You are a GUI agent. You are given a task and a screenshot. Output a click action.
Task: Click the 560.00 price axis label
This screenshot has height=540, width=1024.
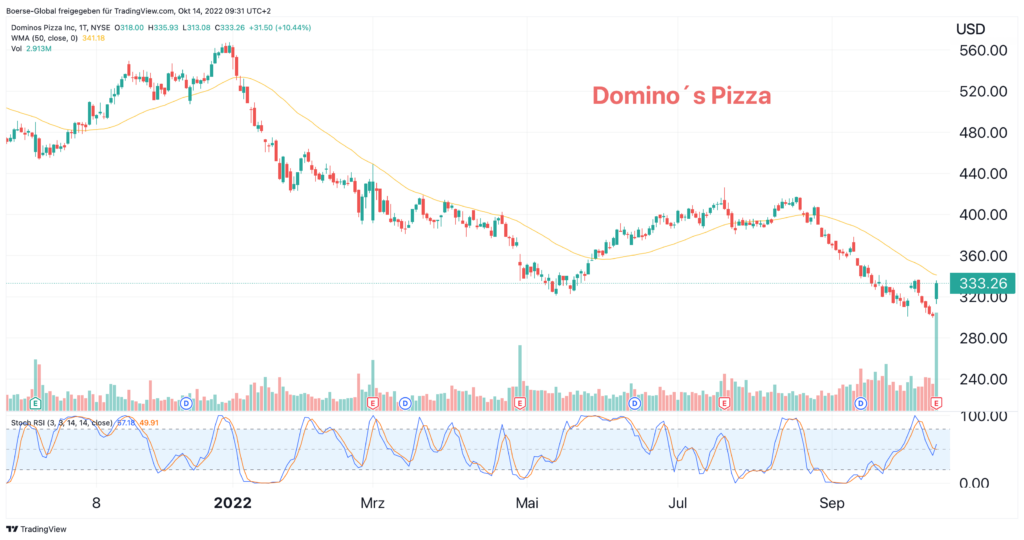point(983,50)
